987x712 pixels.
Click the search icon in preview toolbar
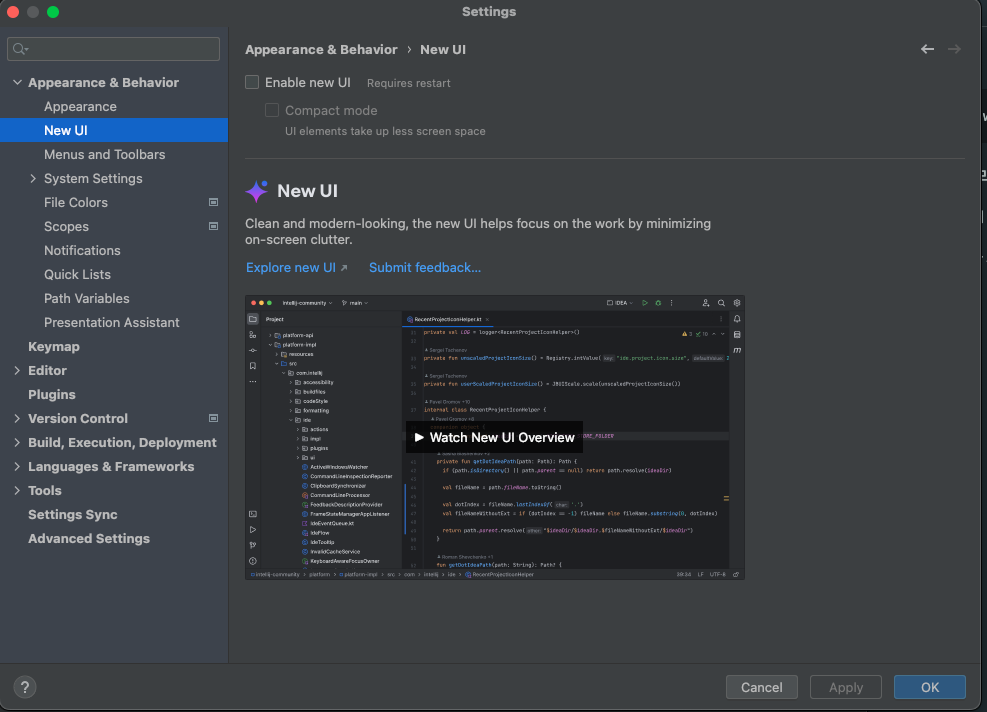point(721,303)
